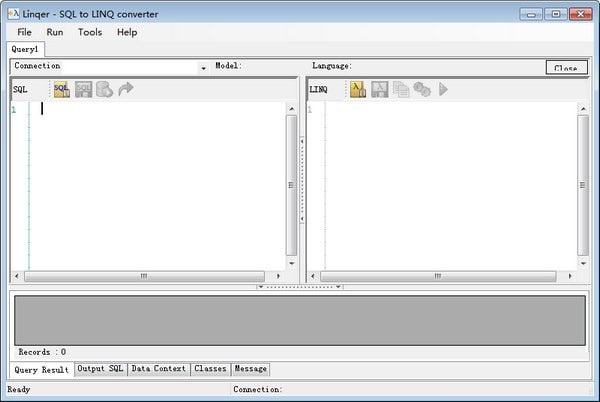Click SQL editor vertical scrollbar thumb
The width and height of the screenshot is (600, 402).
click(x=292, y=186)
